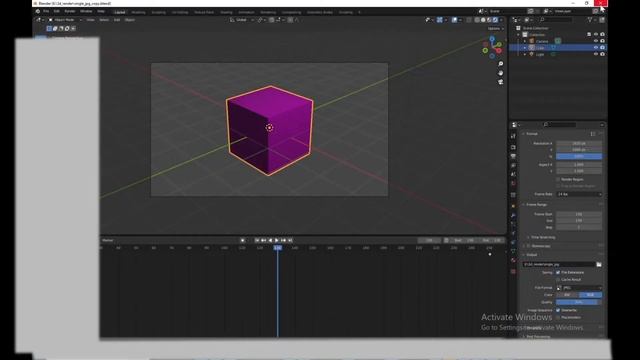The height and width of the screenshot is (360, 640).
Task: Toggle camera view gizmo icon
Action: pos(500,82)
